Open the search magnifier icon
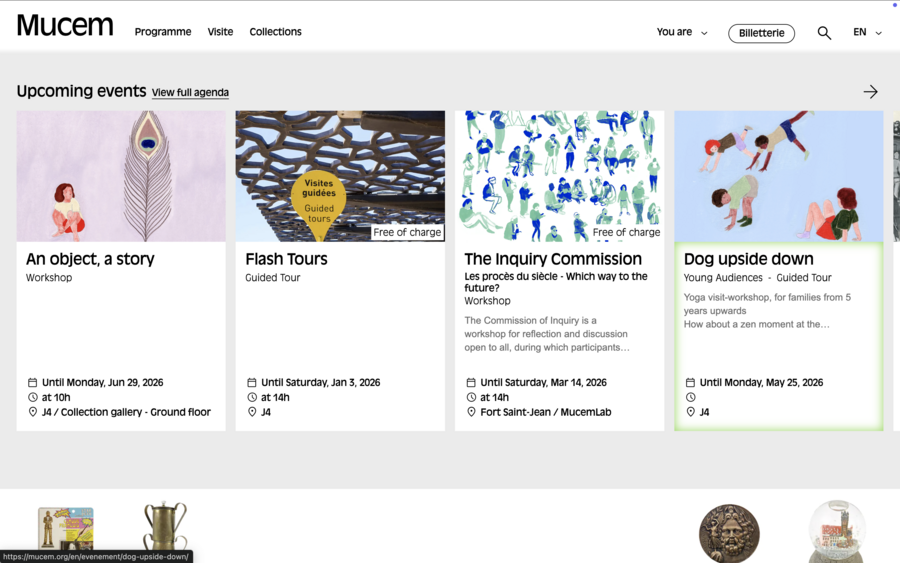The height and width of the screenshot is (563, 900). point(824,33)
